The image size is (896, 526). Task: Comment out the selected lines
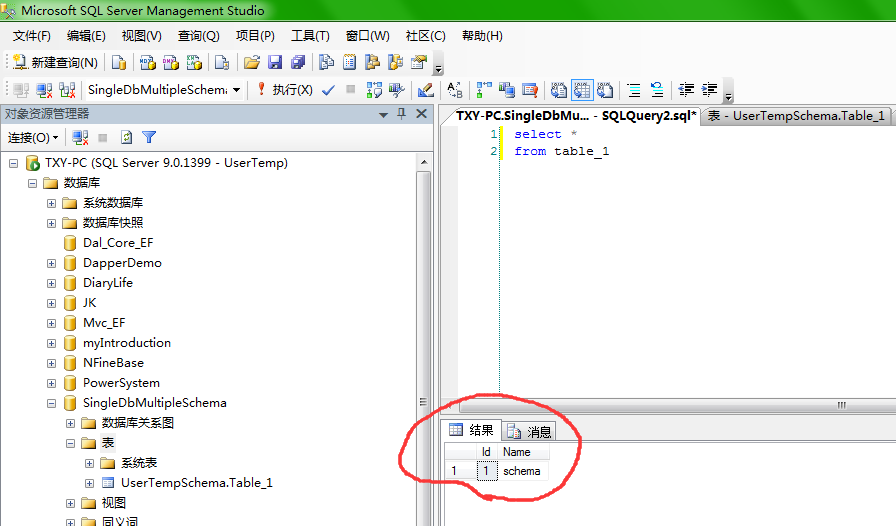634,90
